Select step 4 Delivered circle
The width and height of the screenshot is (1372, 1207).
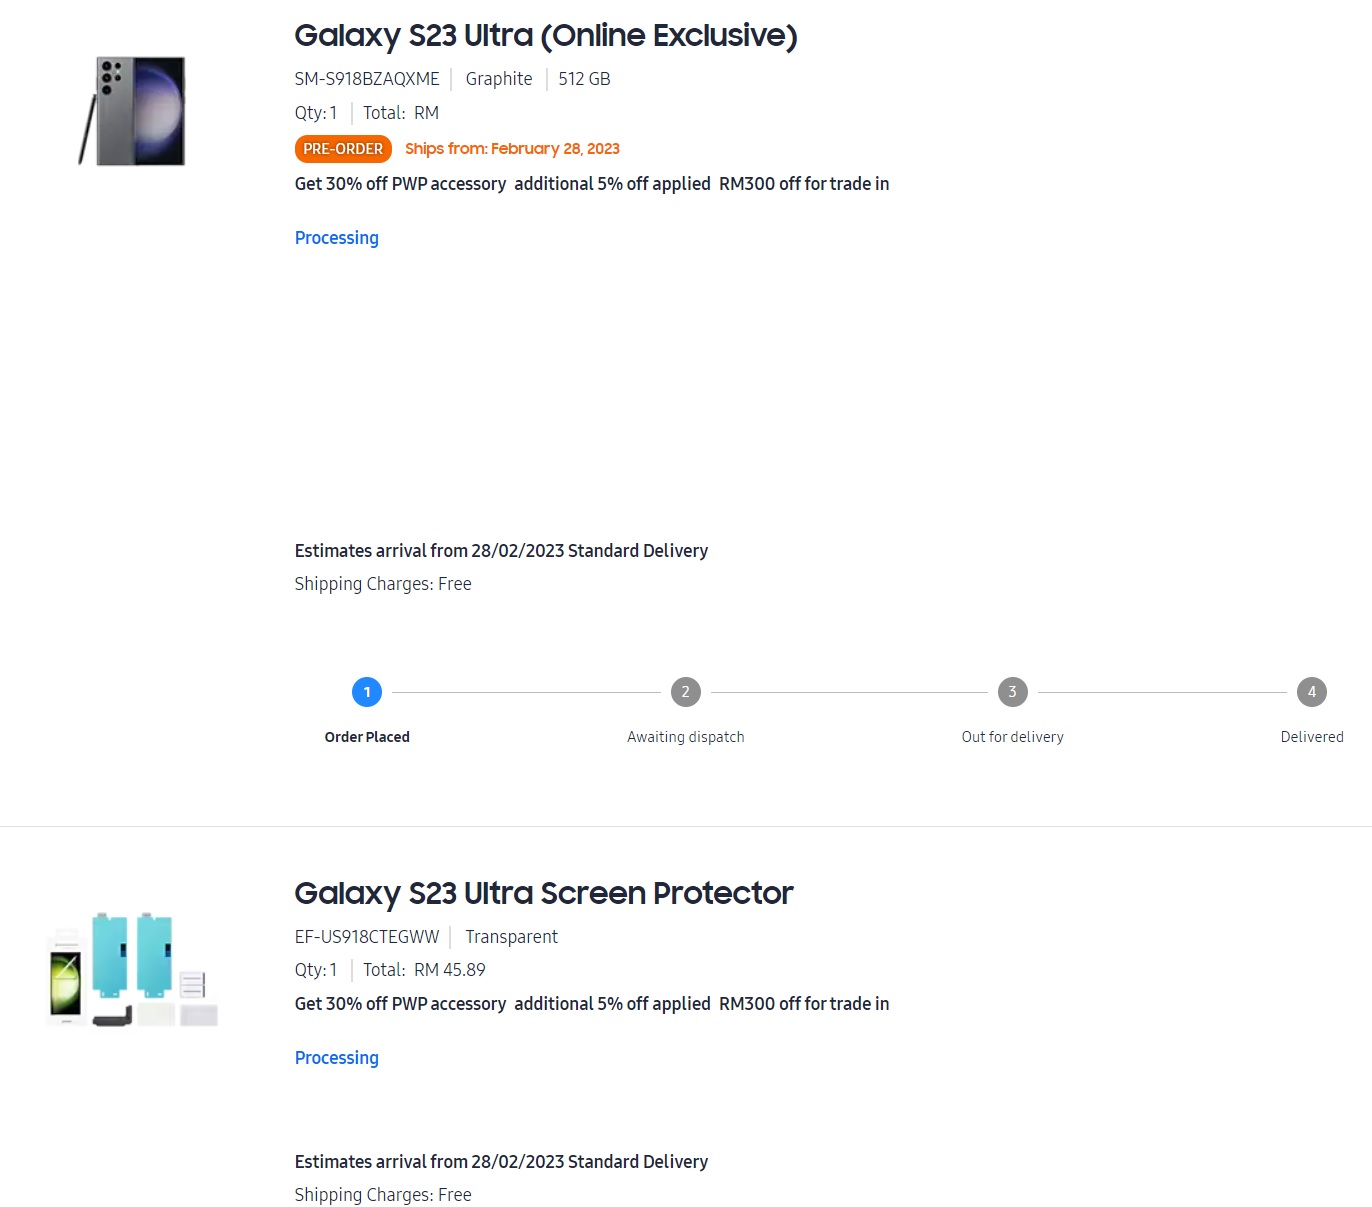(x=1312, y=692)
